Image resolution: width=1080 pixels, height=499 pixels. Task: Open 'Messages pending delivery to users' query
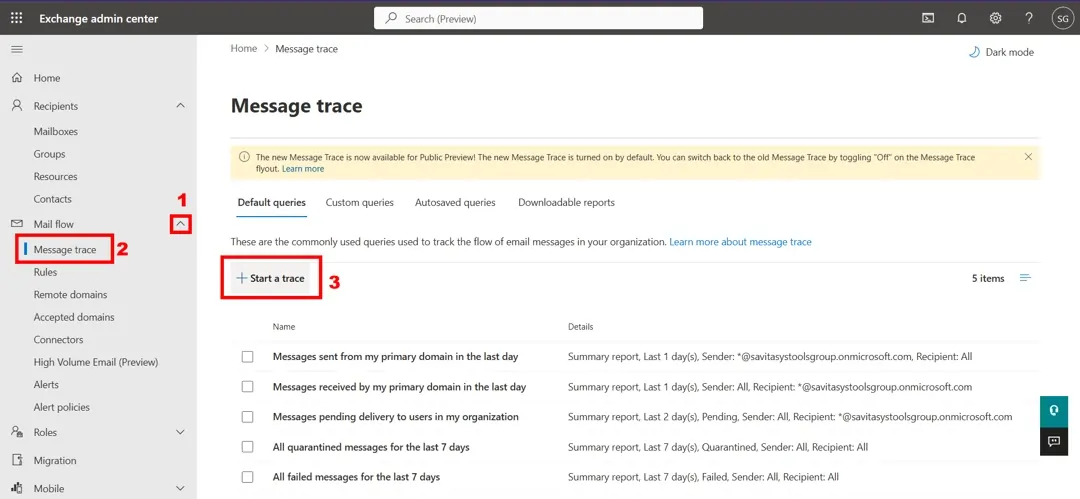pyautogui.click(x=395, y=417)
